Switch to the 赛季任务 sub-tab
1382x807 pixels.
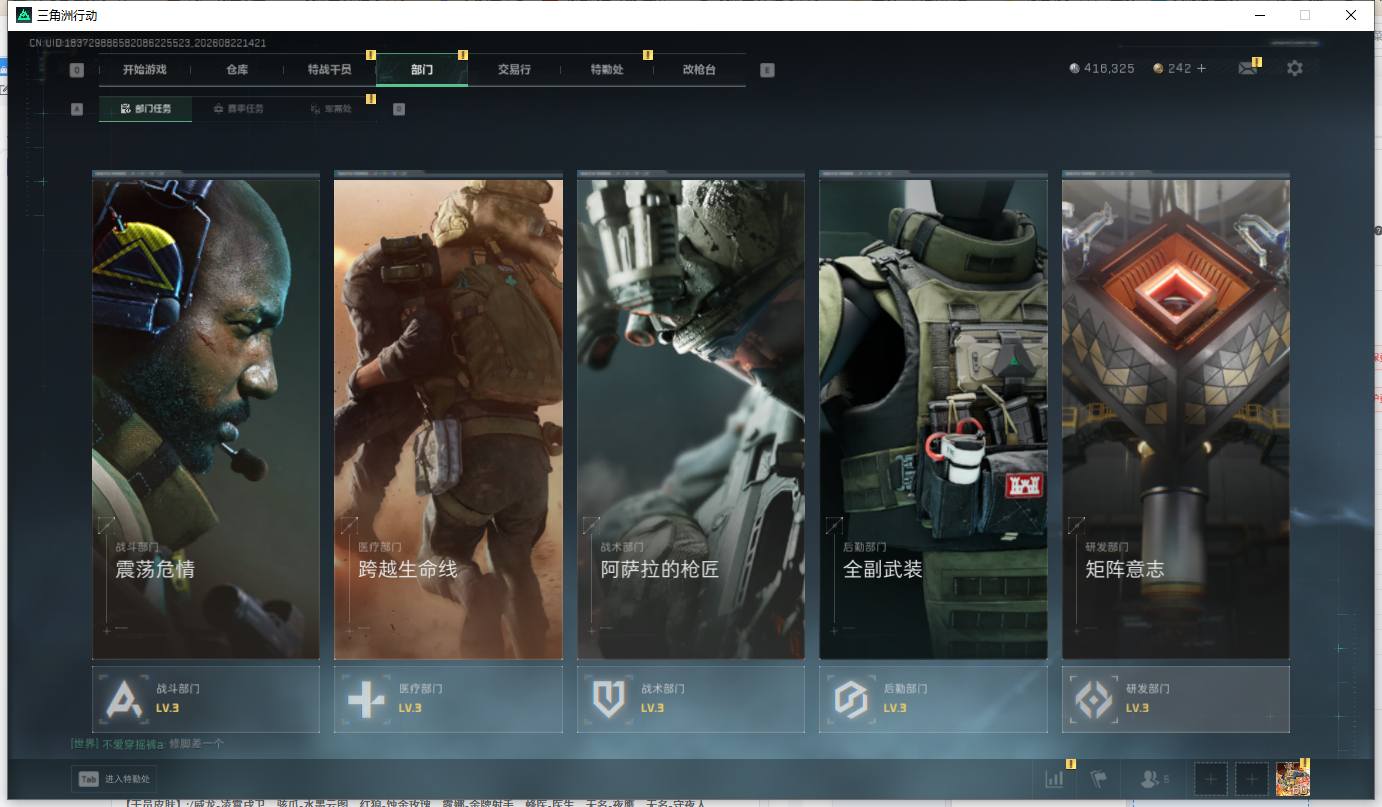pos(238,109)
